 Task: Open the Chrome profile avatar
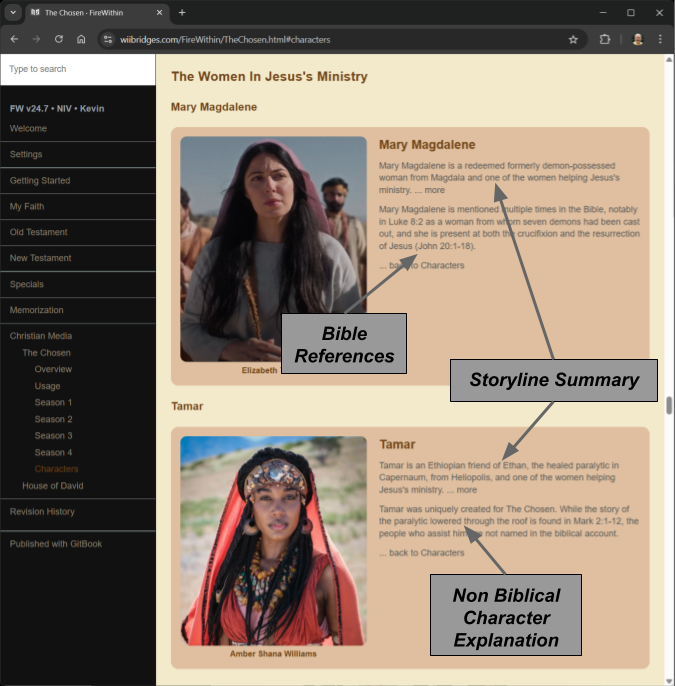pos(638,39)
